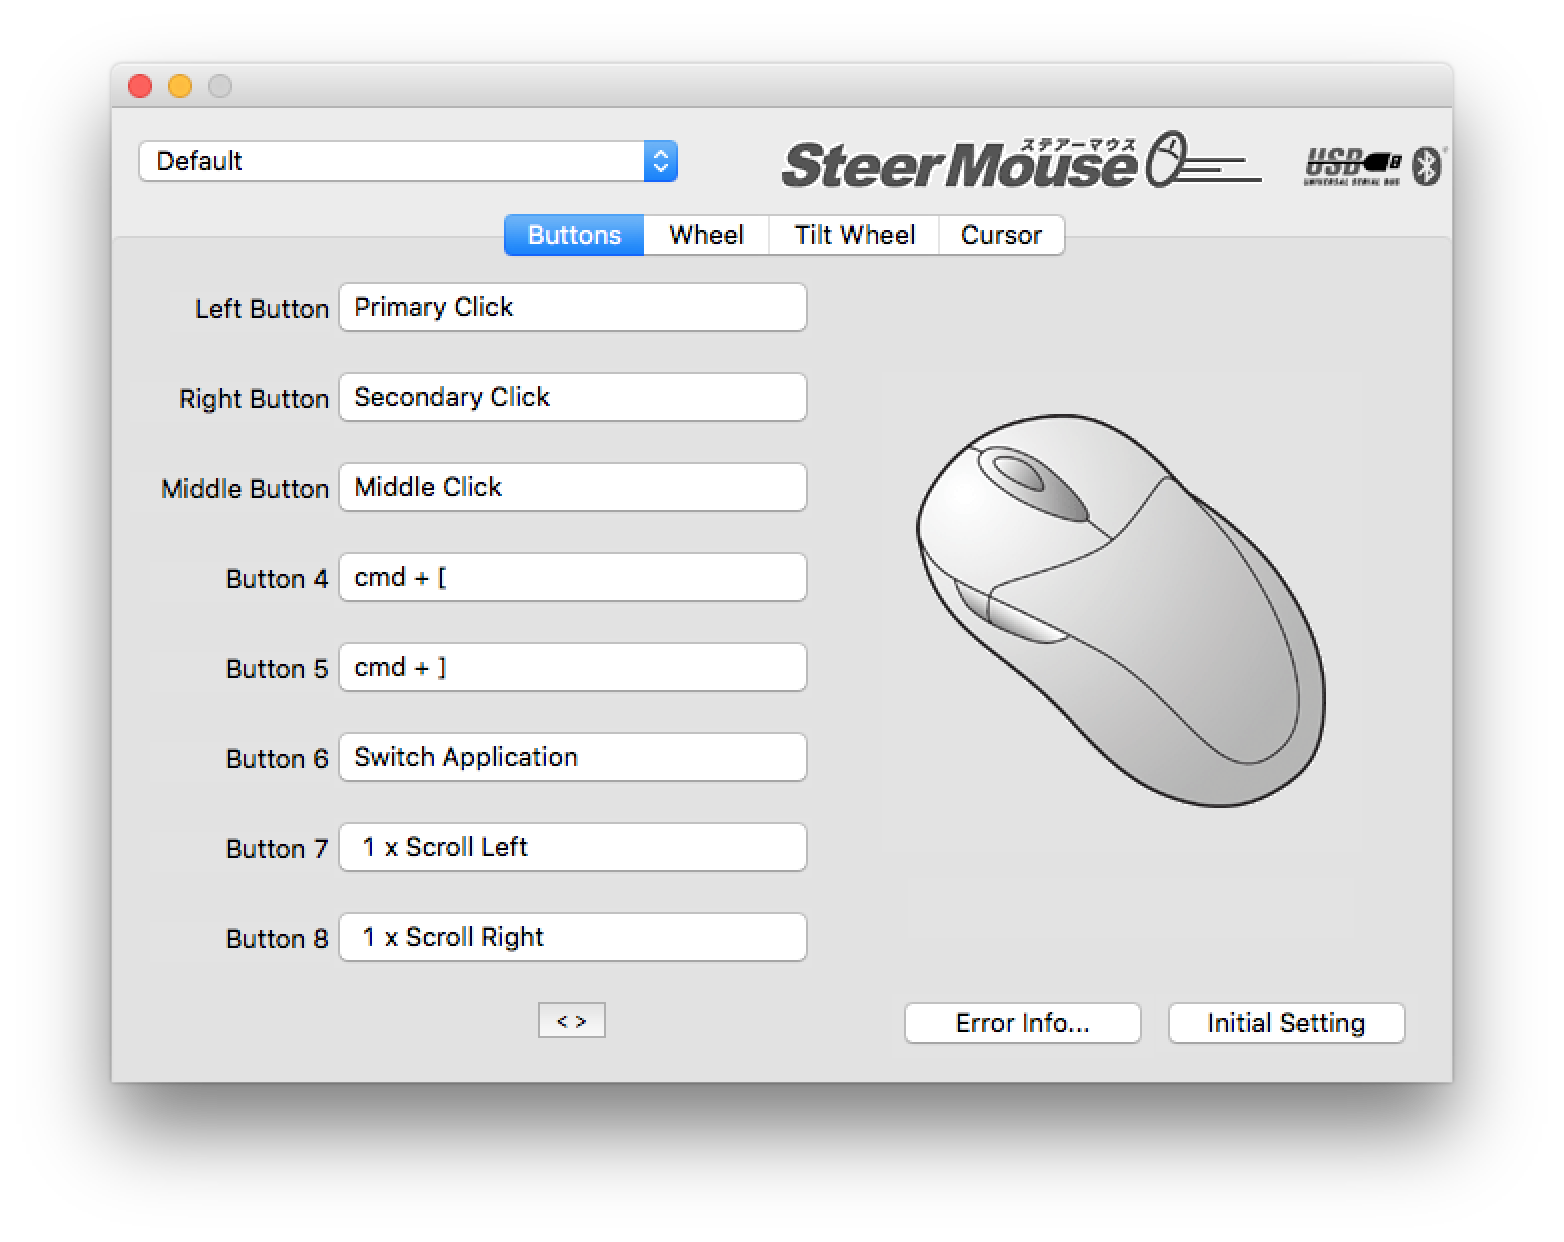Image resolution: width=1564 pixels, height=1242 pixels.
Task: Click the Right Button label
Action: pyautogui.click(x=254, y=399)
